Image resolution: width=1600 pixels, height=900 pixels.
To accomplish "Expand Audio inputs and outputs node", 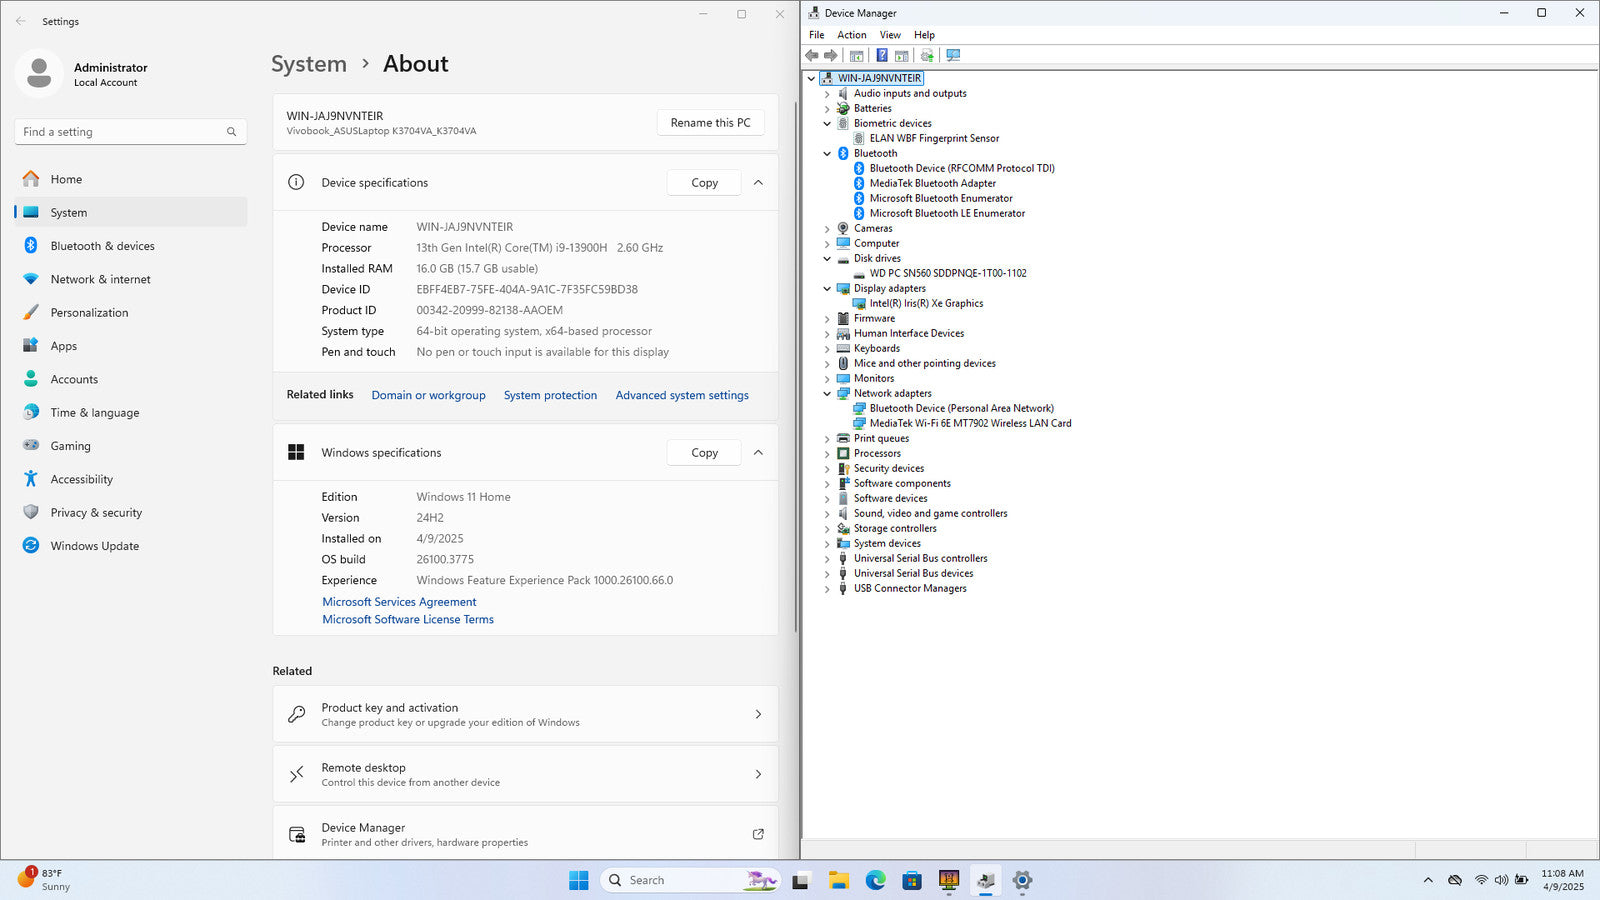I will [827, 94].
